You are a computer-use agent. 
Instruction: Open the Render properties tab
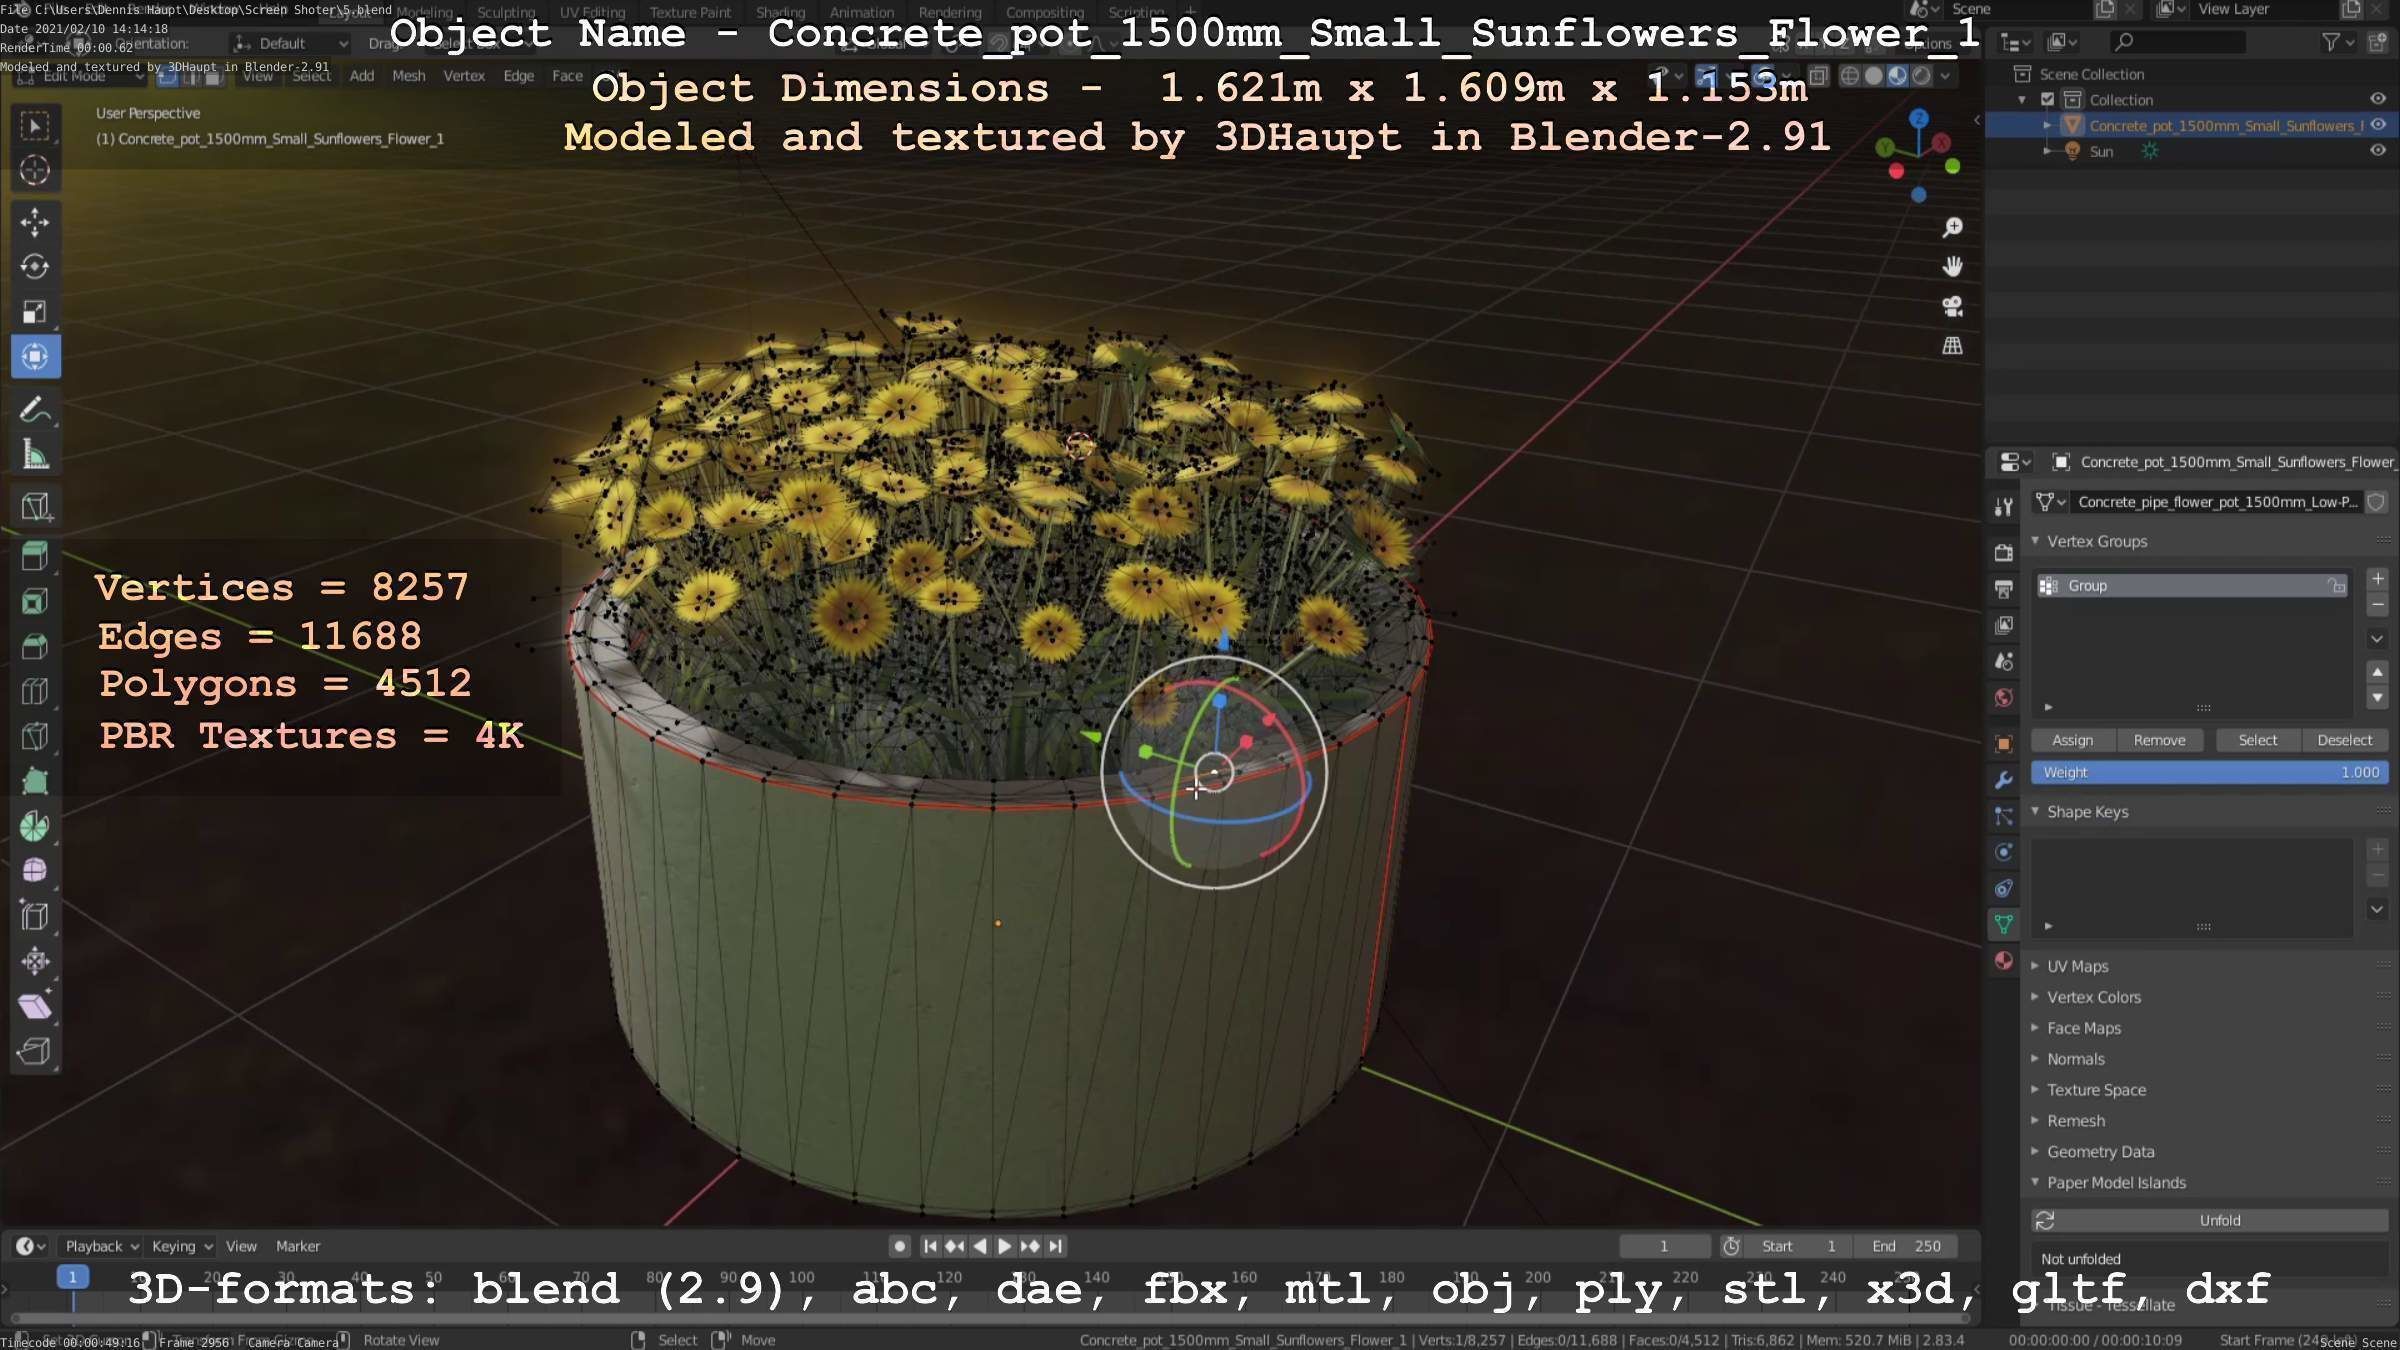tap(2003, 553)
